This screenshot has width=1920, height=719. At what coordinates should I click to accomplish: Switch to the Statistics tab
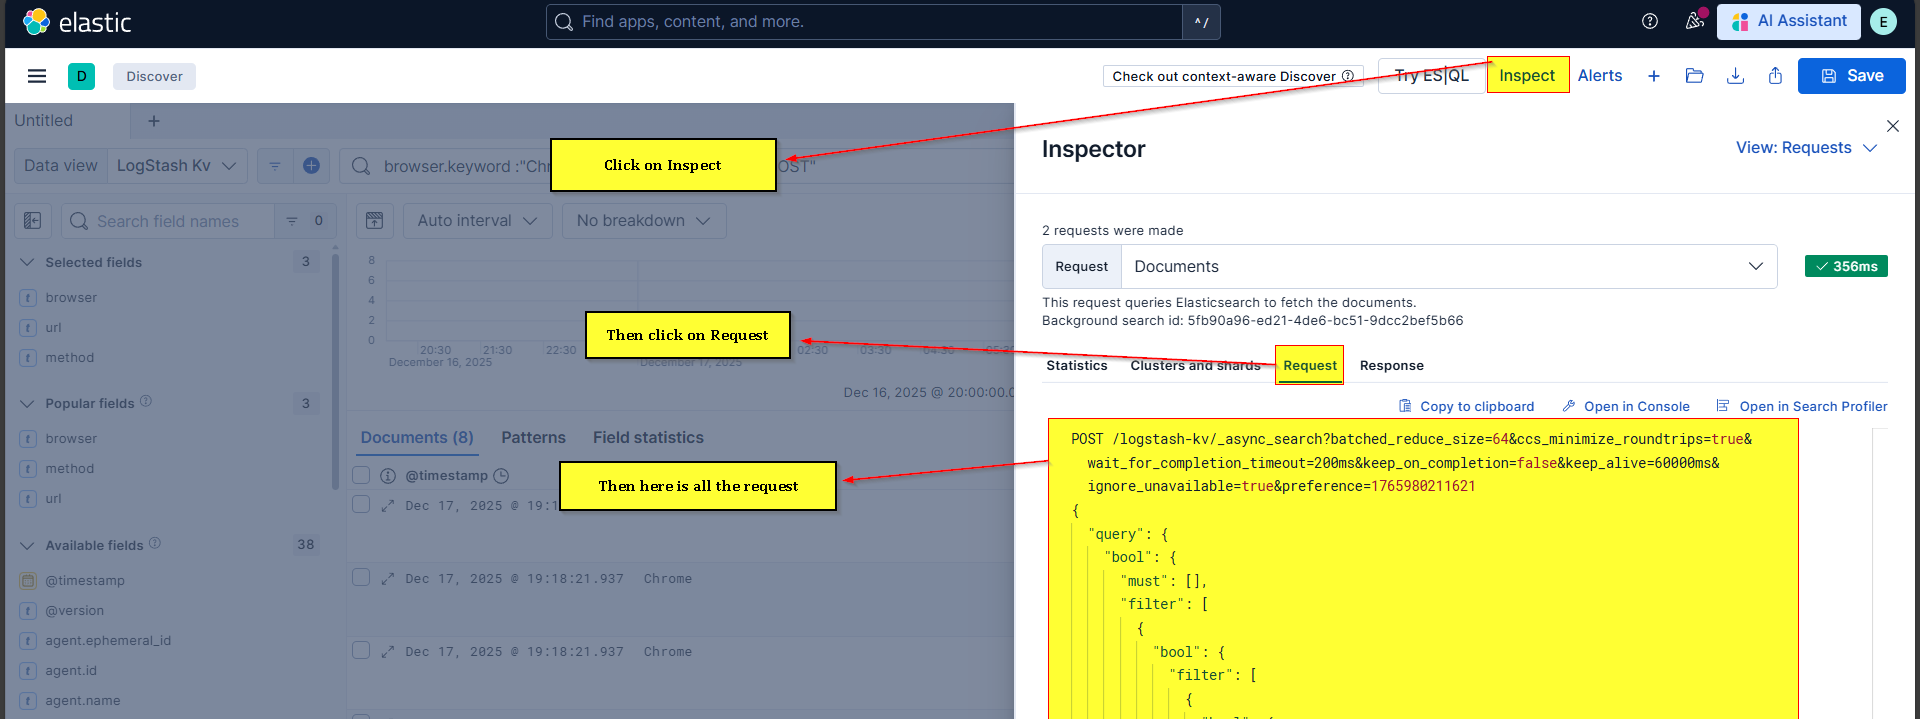point(1076,366)
